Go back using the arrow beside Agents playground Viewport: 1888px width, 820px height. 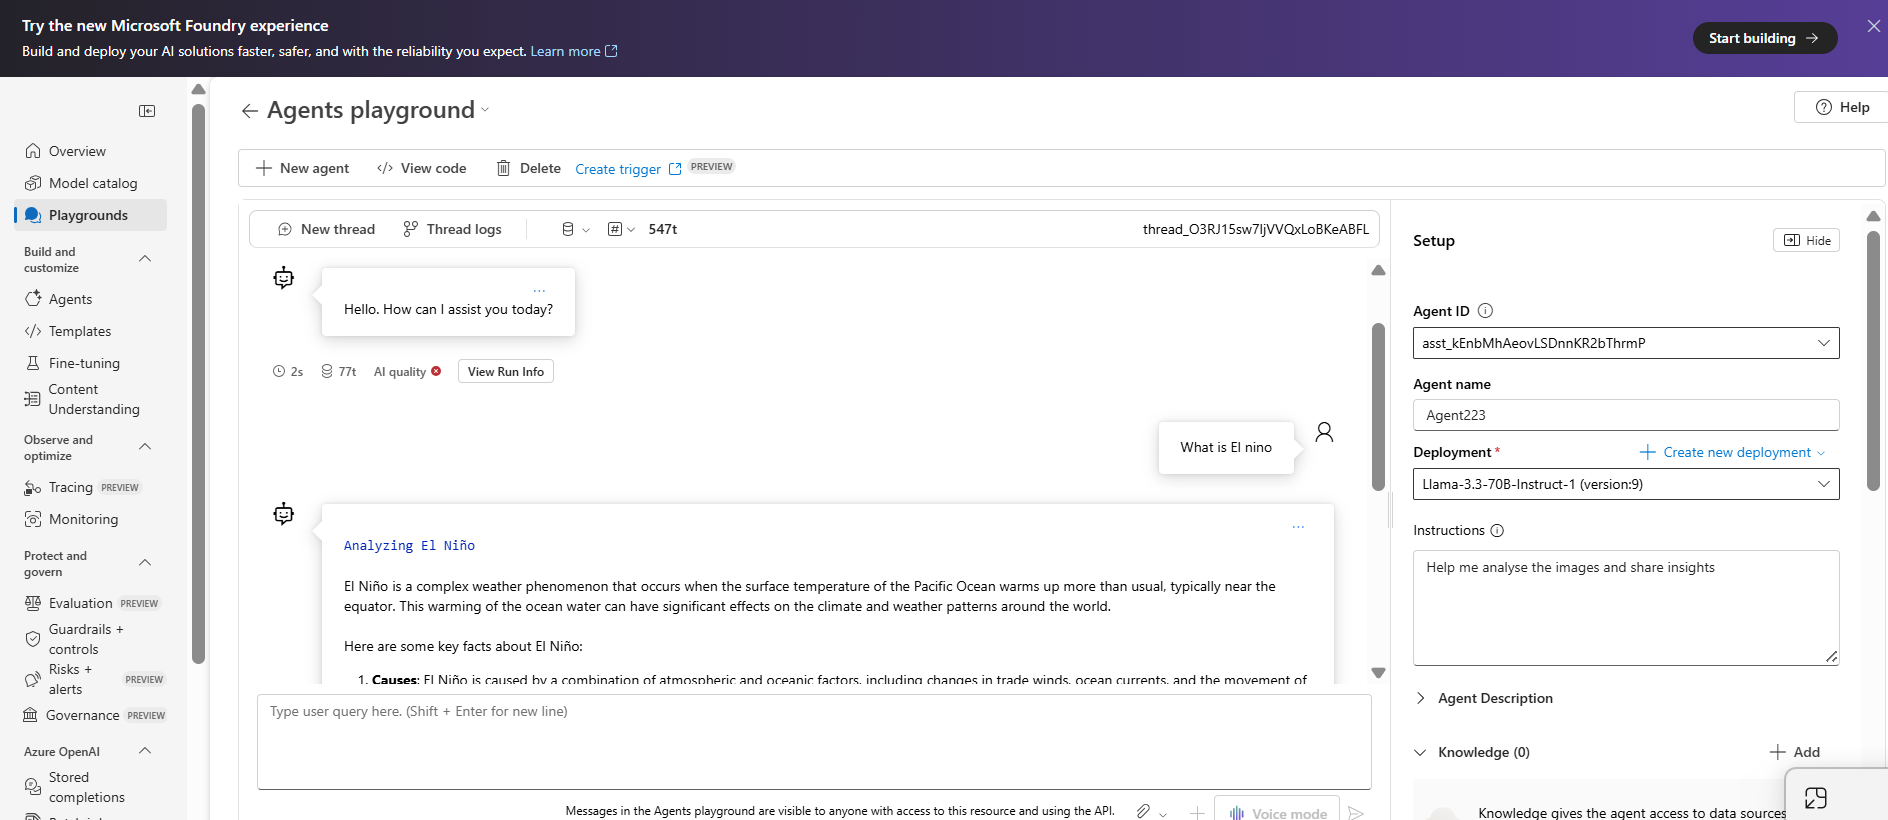(x=250, y=111)
